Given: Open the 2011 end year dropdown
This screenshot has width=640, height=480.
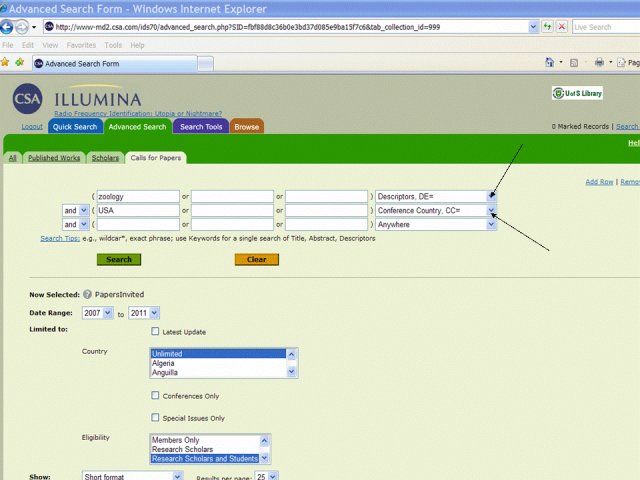Looking at the screenshot, I should (154, 313).
